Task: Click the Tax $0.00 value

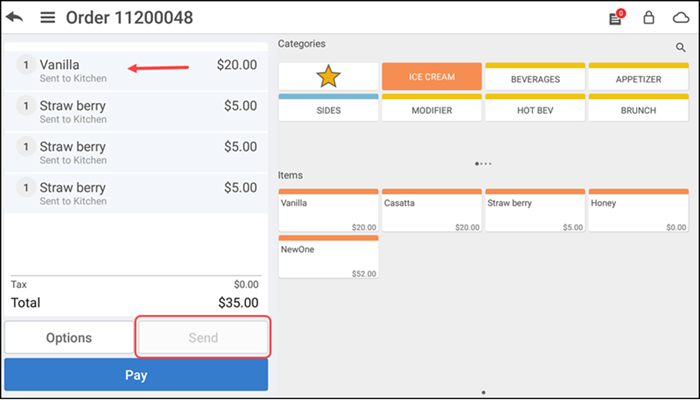Action: coord(246,284)
